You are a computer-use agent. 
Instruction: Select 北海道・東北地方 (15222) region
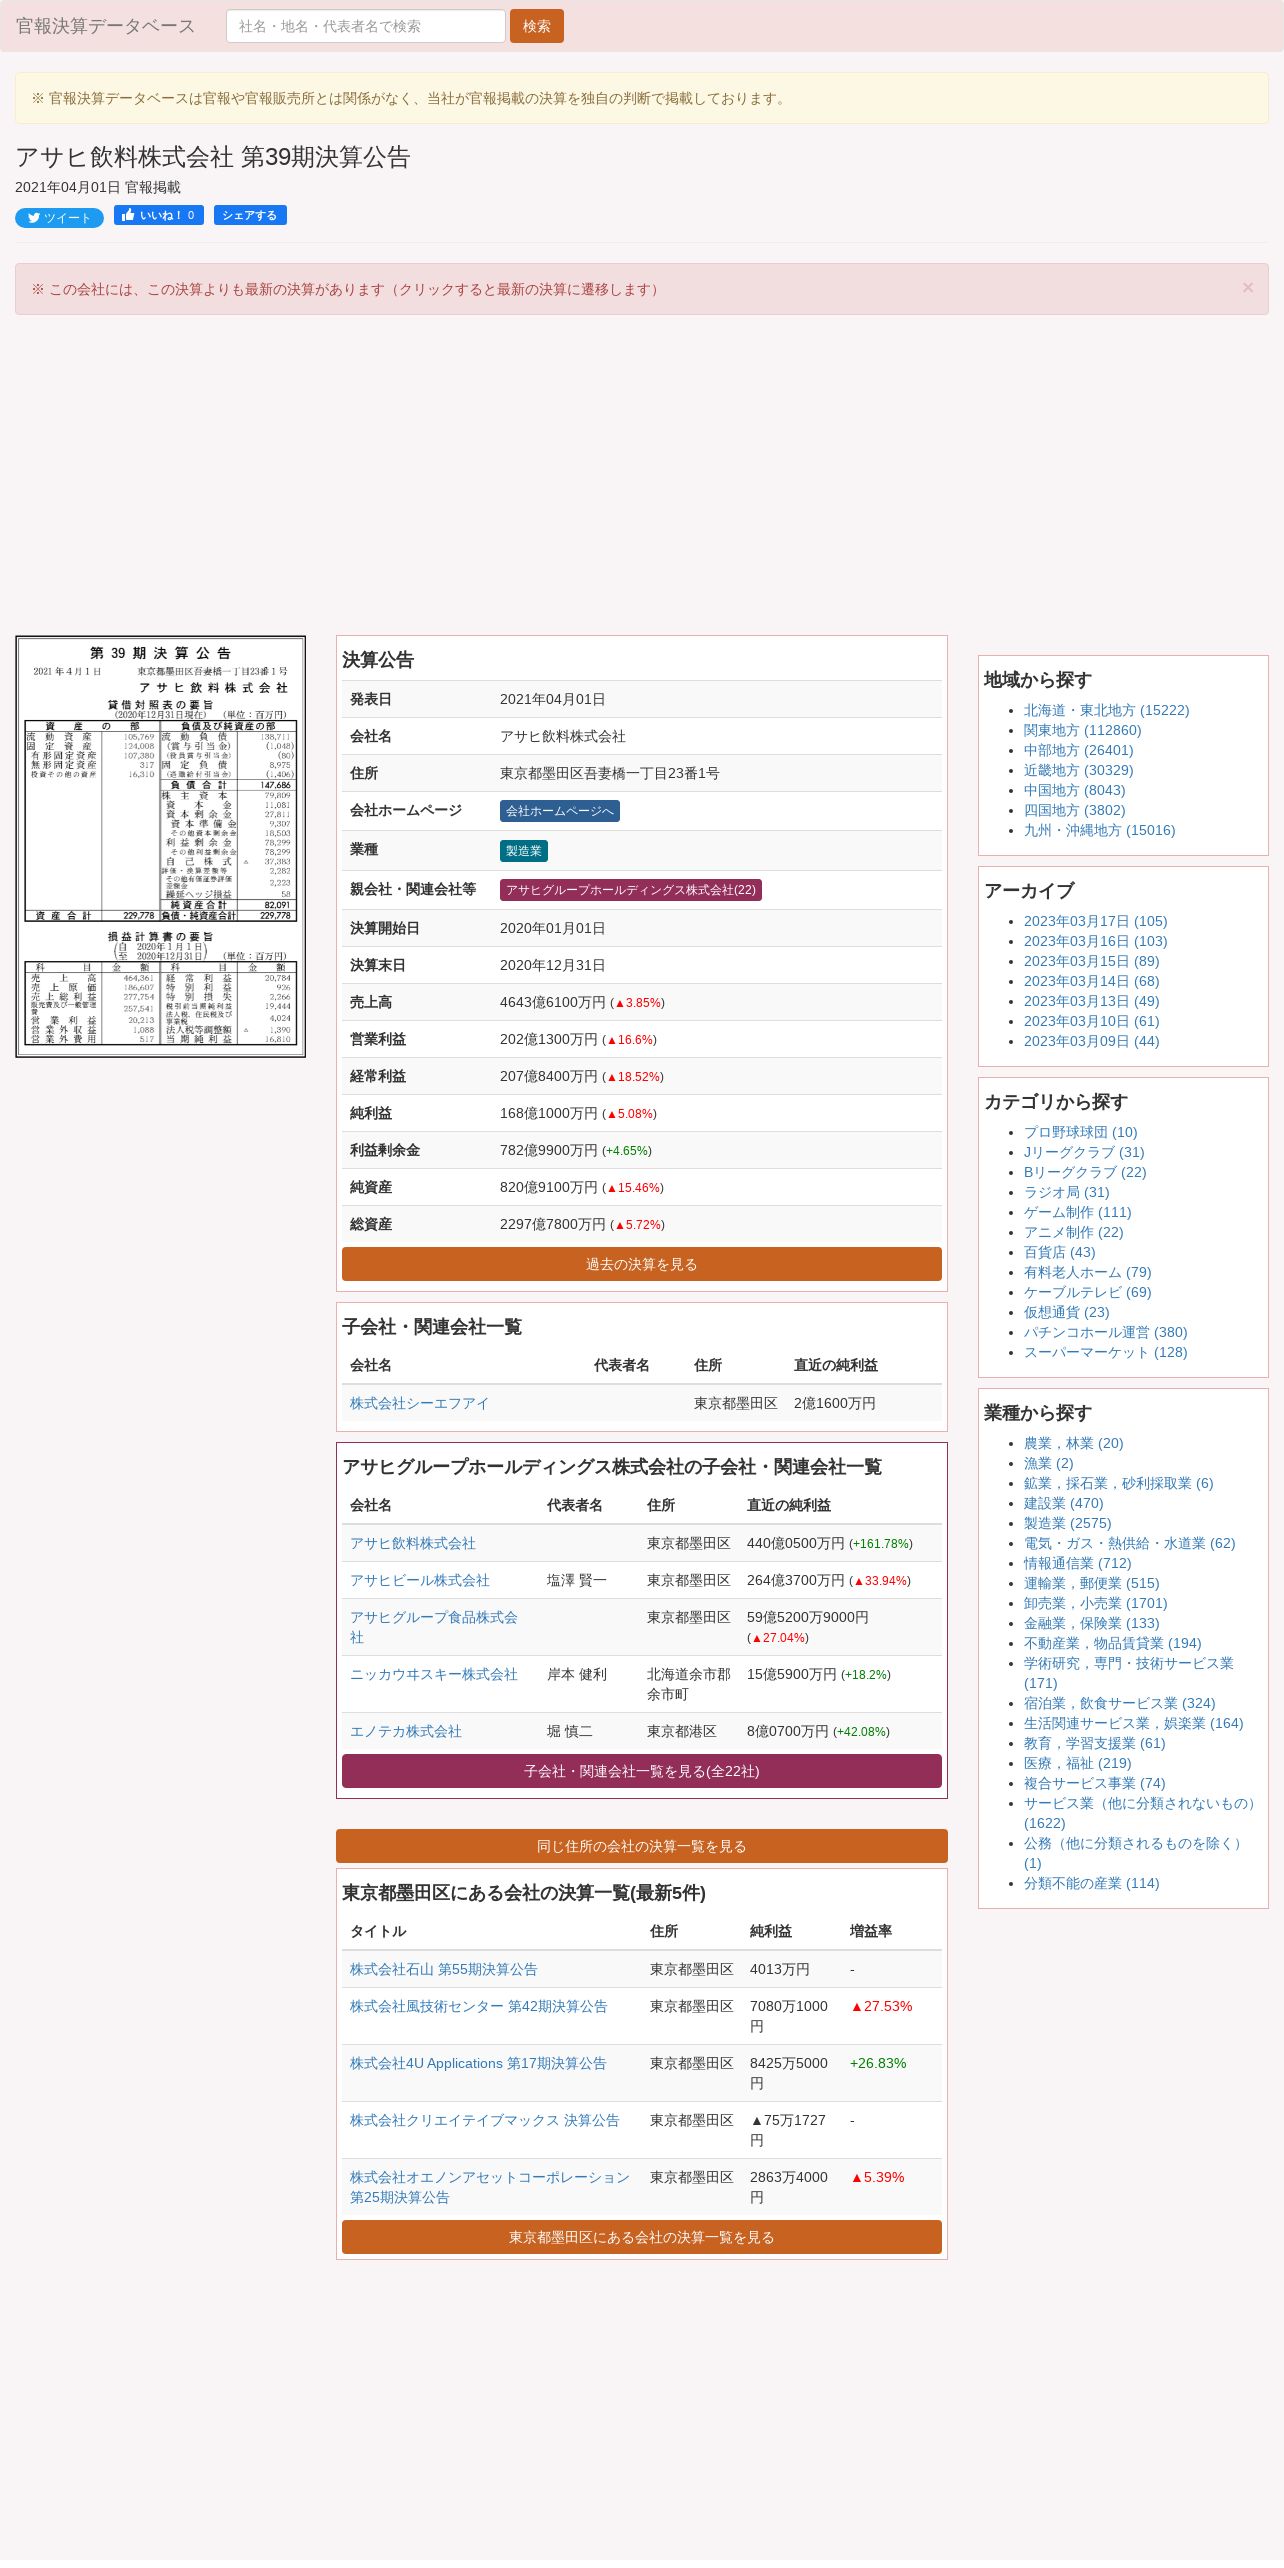pos(1106,710)
